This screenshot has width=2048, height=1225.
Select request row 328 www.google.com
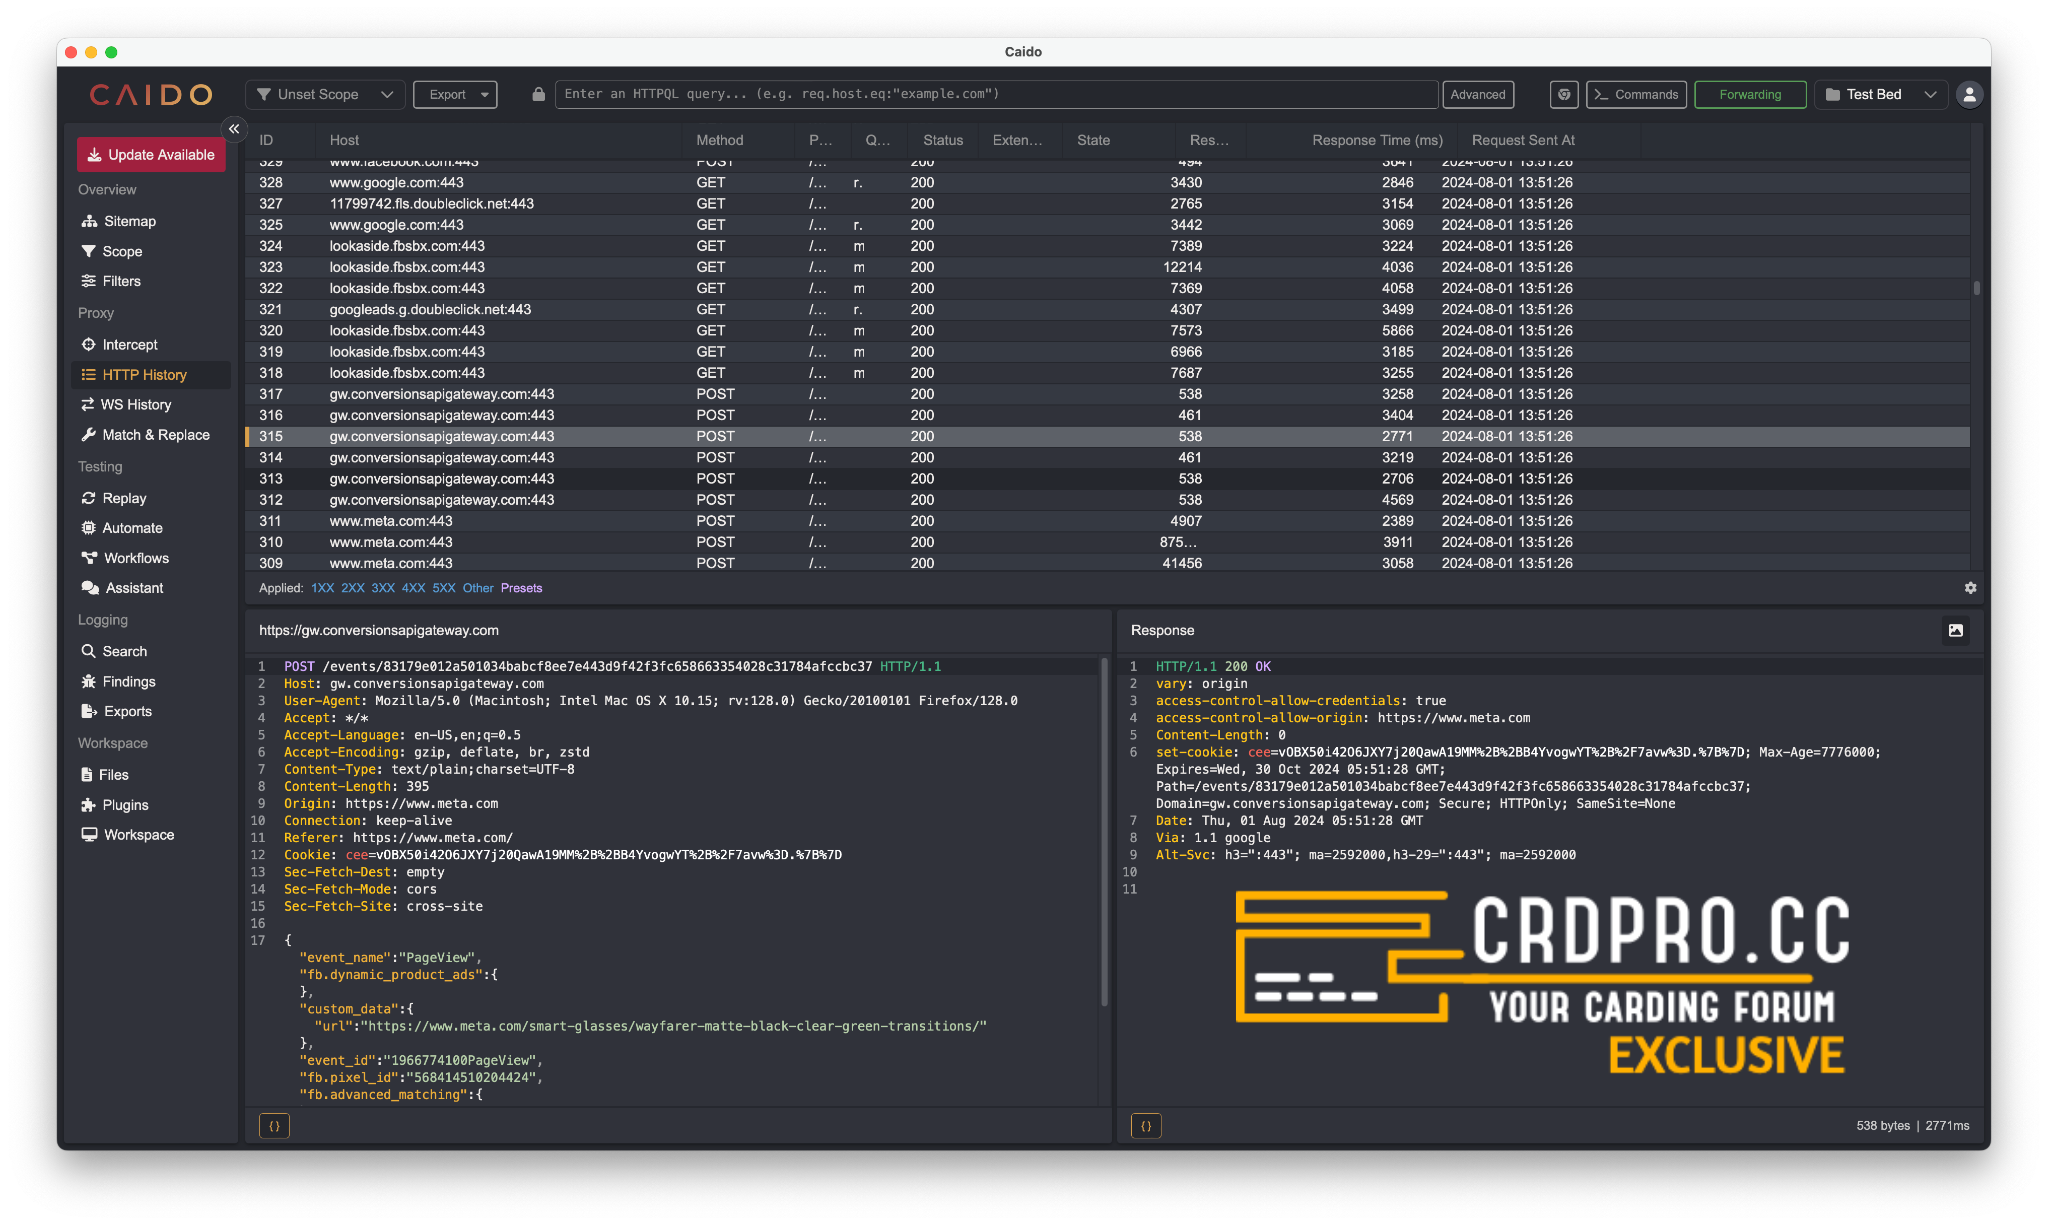(1107, 183)
